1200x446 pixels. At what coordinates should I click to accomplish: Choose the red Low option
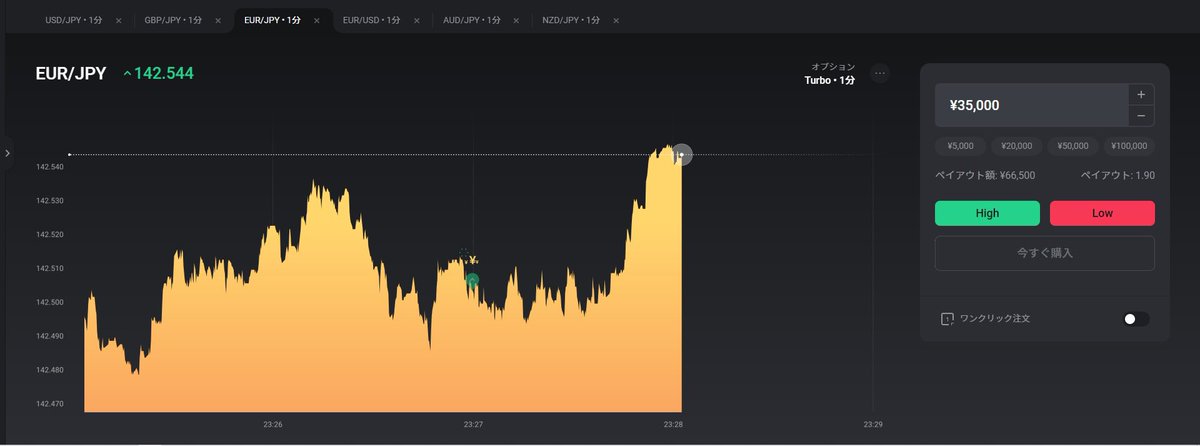1102,213
